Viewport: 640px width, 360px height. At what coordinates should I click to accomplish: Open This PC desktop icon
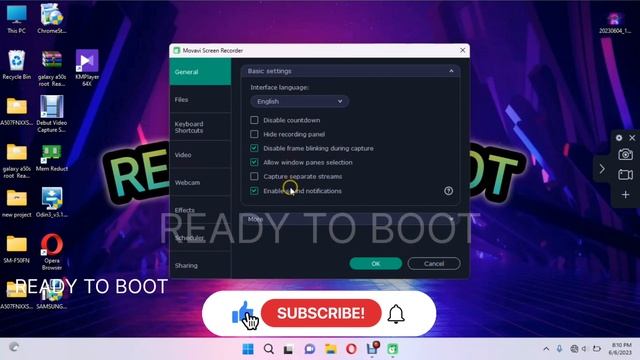[x=16, y=19]
